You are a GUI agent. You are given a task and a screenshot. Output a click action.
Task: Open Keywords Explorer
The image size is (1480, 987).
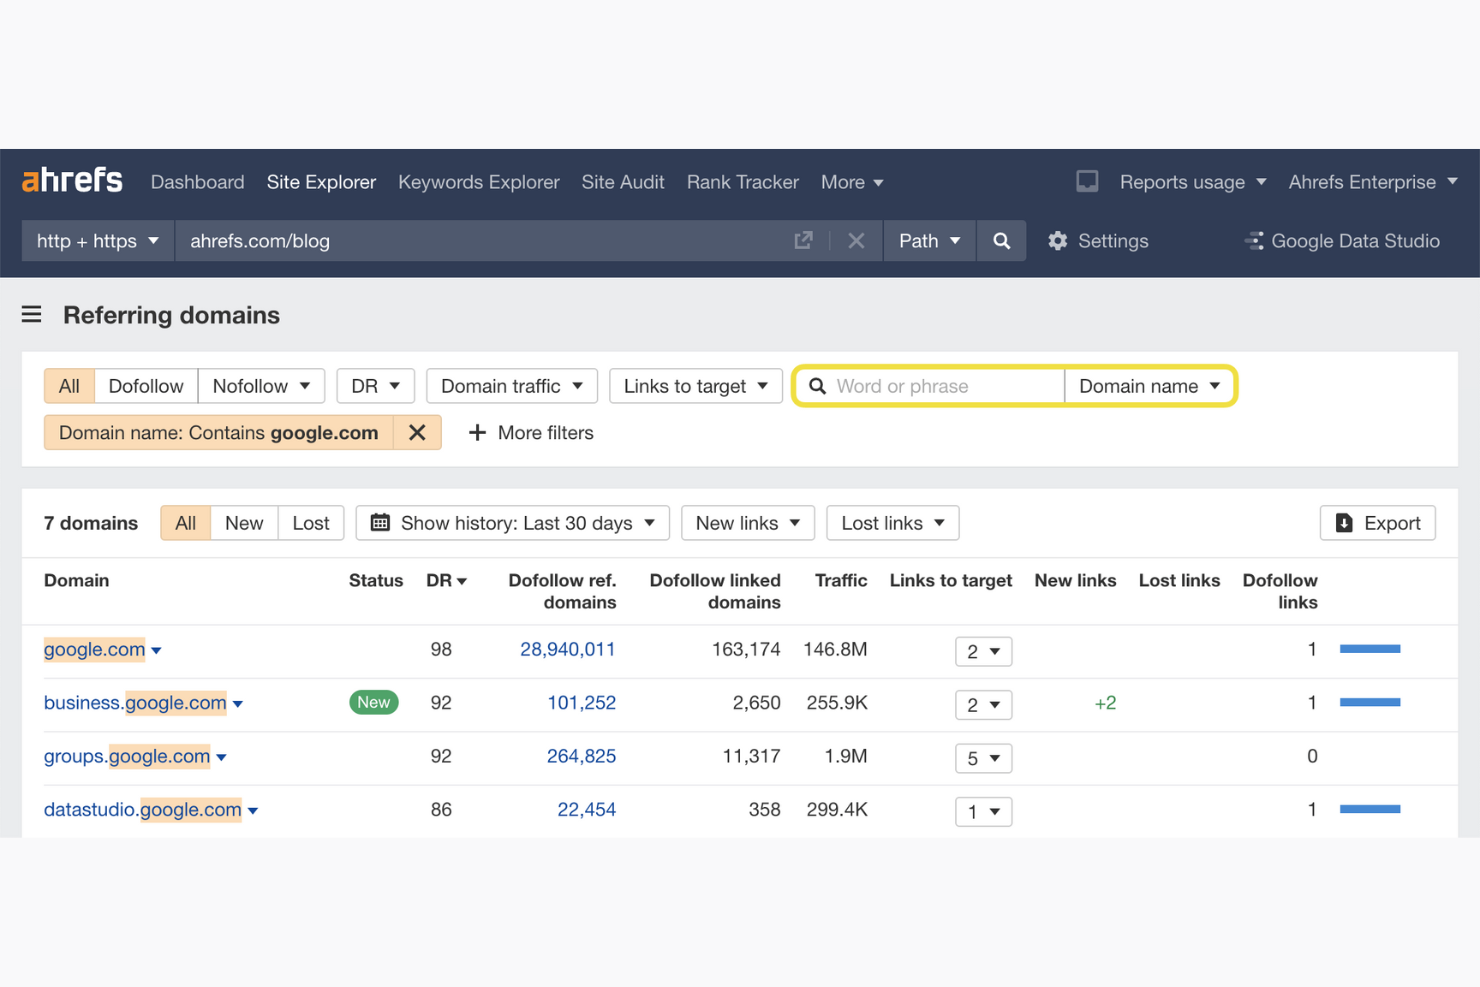pyautogui.click(x=479, y=182)
